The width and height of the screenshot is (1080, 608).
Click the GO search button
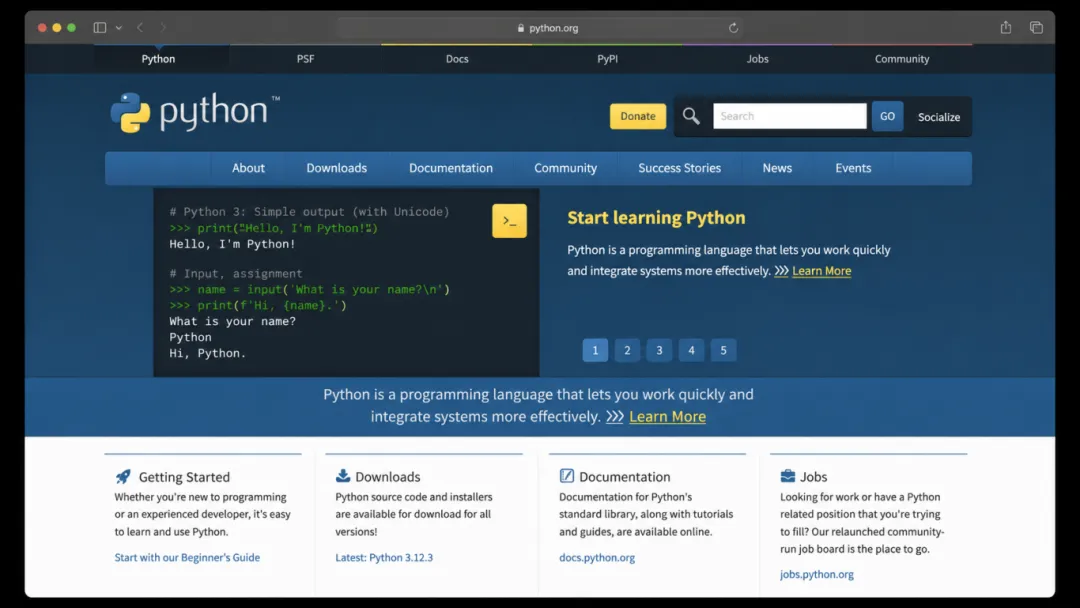pos(887,116)
